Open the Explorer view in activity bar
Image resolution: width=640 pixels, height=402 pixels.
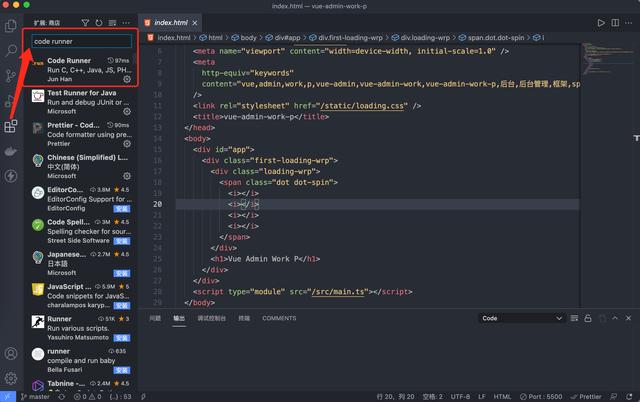[11, 26]
